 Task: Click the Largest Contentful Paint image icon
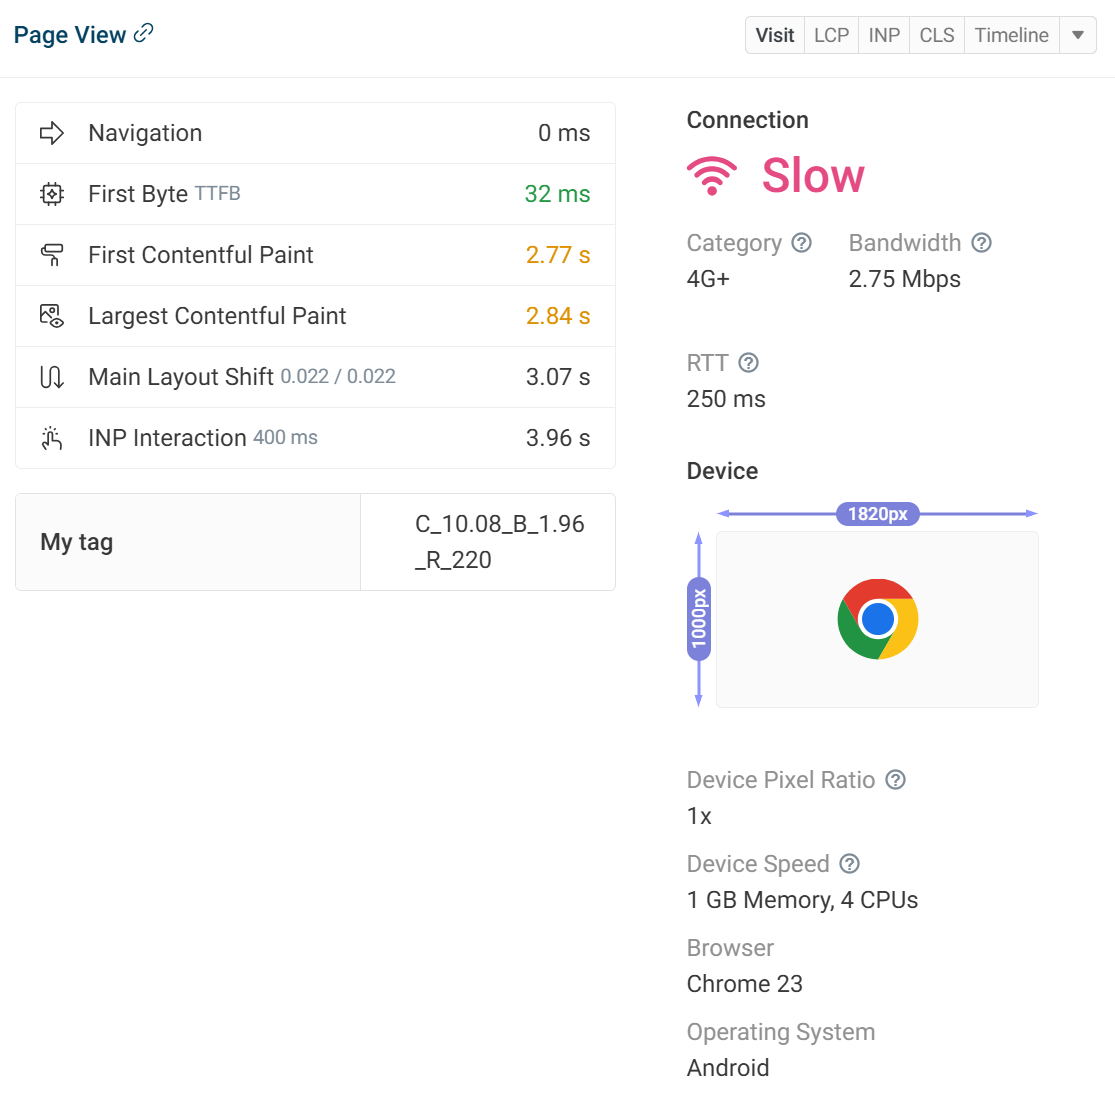(52, 316)
